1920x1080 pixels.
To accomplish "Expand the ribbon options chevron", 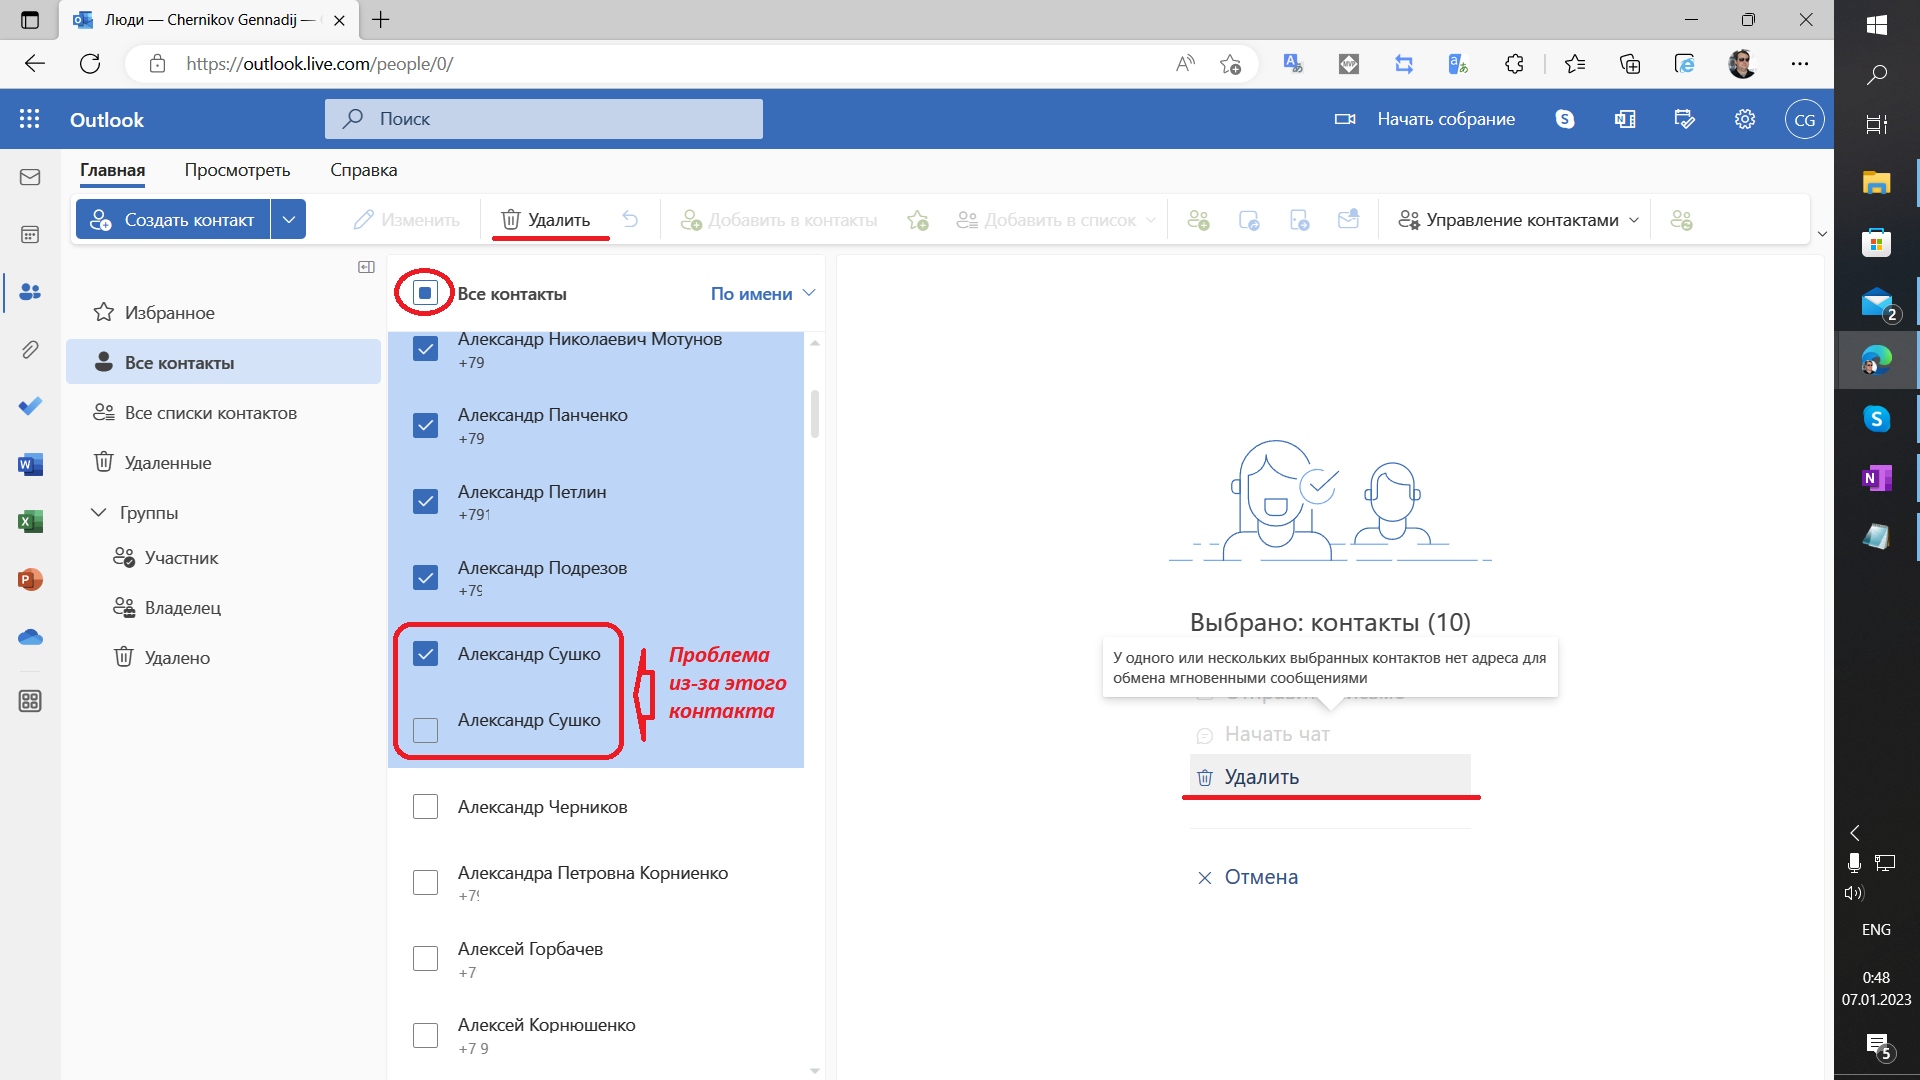I will pyautogui.click(x=1822, y=234).
